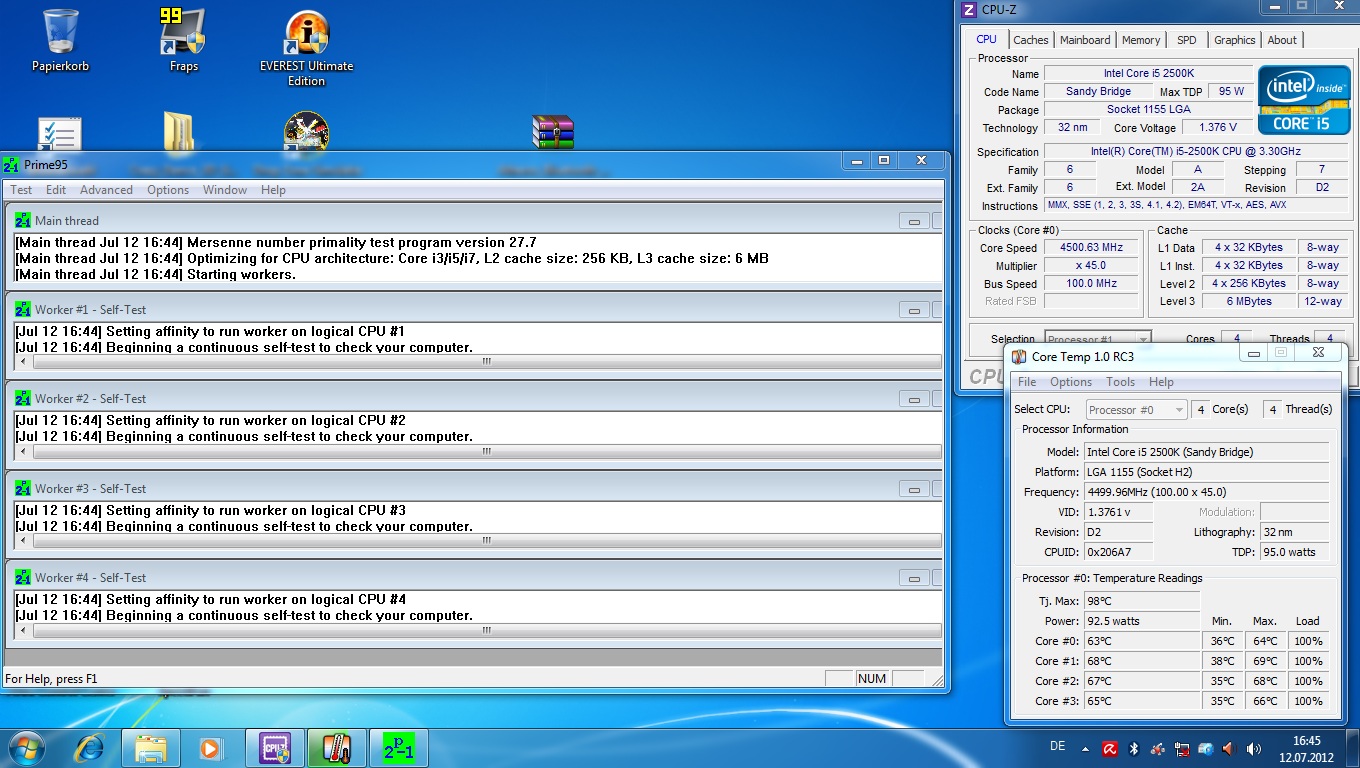
Task: Open Core Temp Help menu
Action: [1161, 382]
